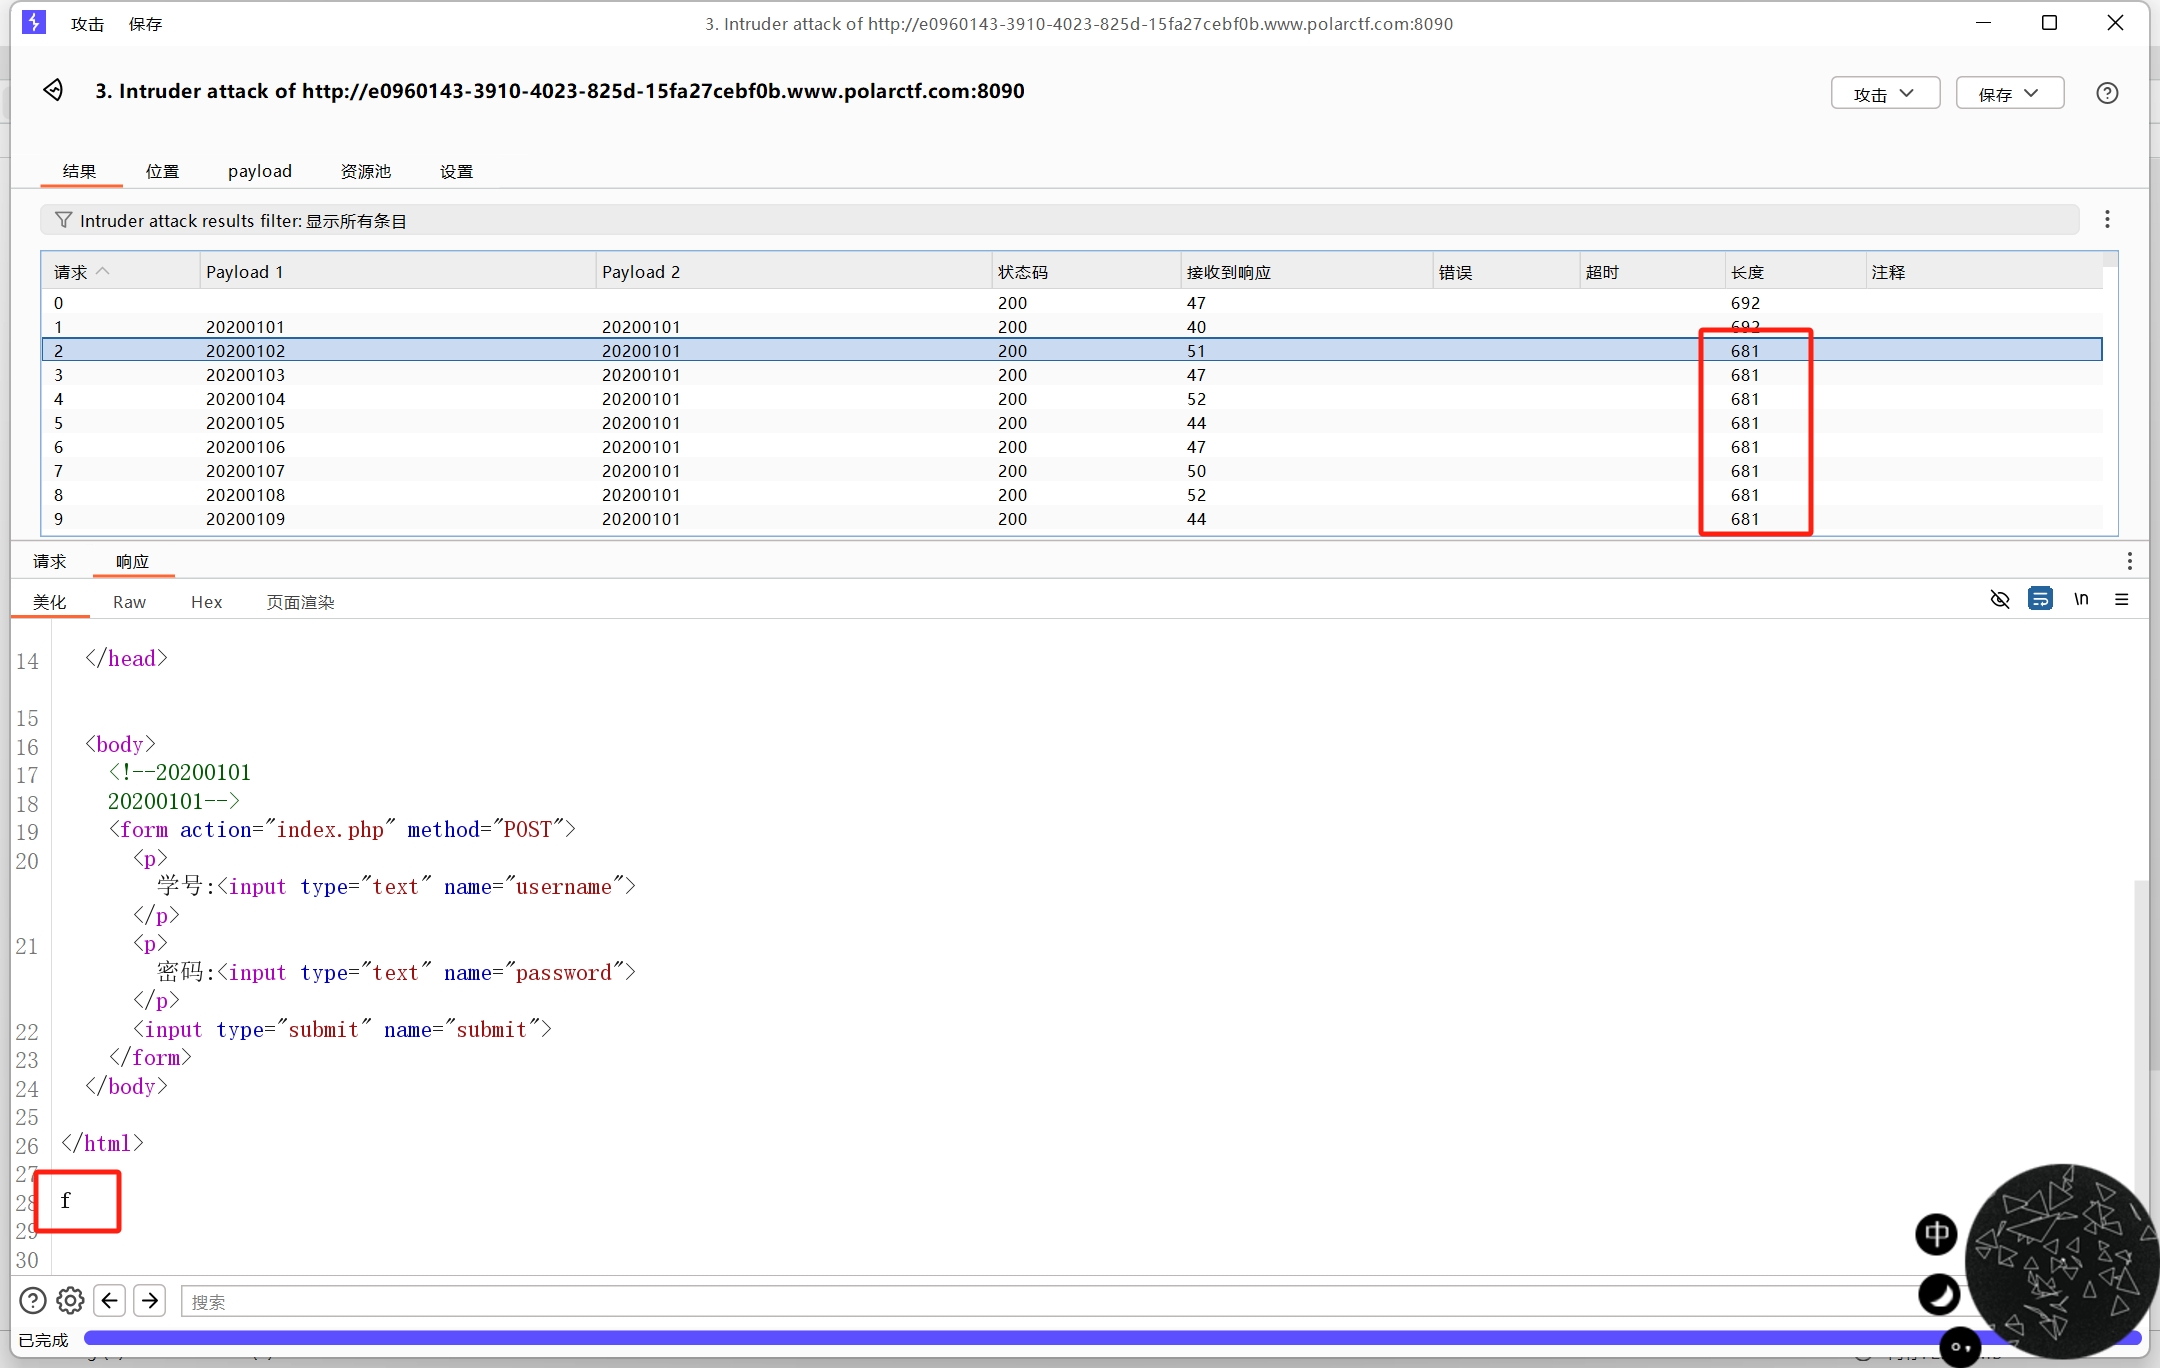
Task: Click the filter funnel icon
Action: click(63, 220)
